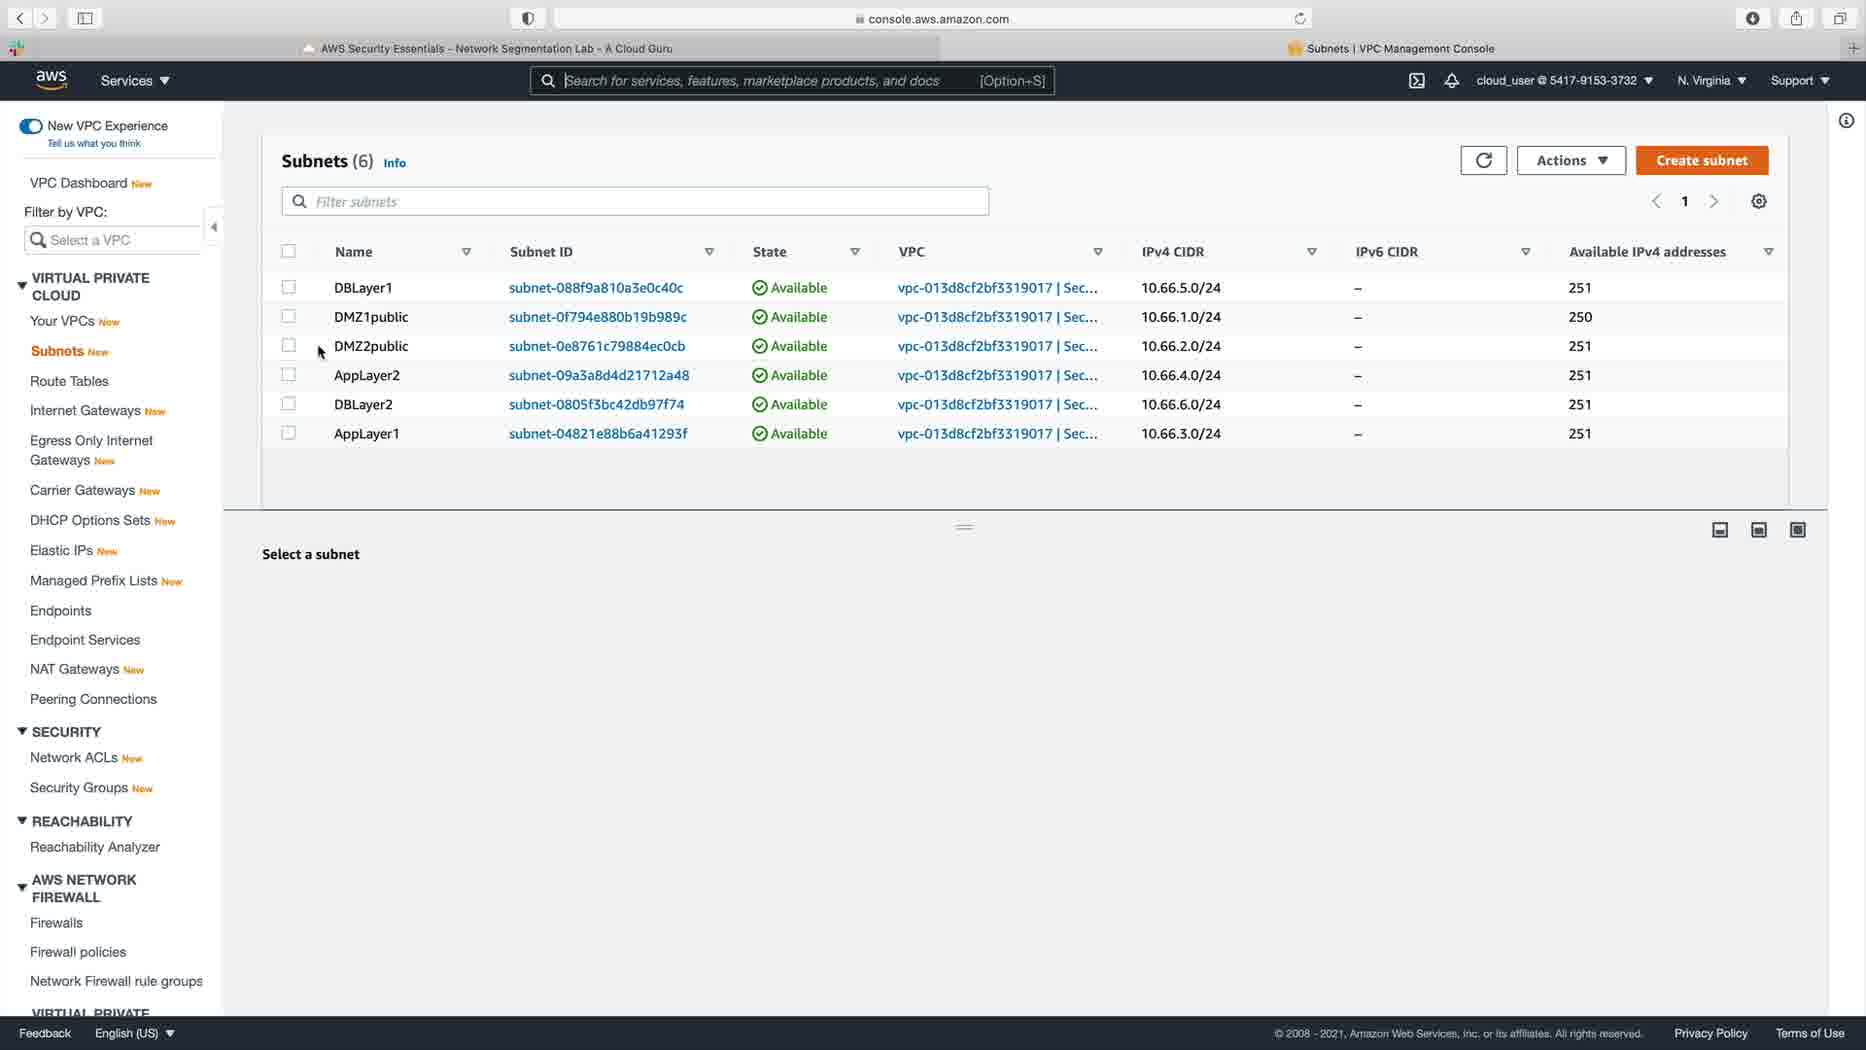The image size is (1866, 1050).
Task: Switch to the Subnets VPC Management Console tab
Action: coord(1391,48)
